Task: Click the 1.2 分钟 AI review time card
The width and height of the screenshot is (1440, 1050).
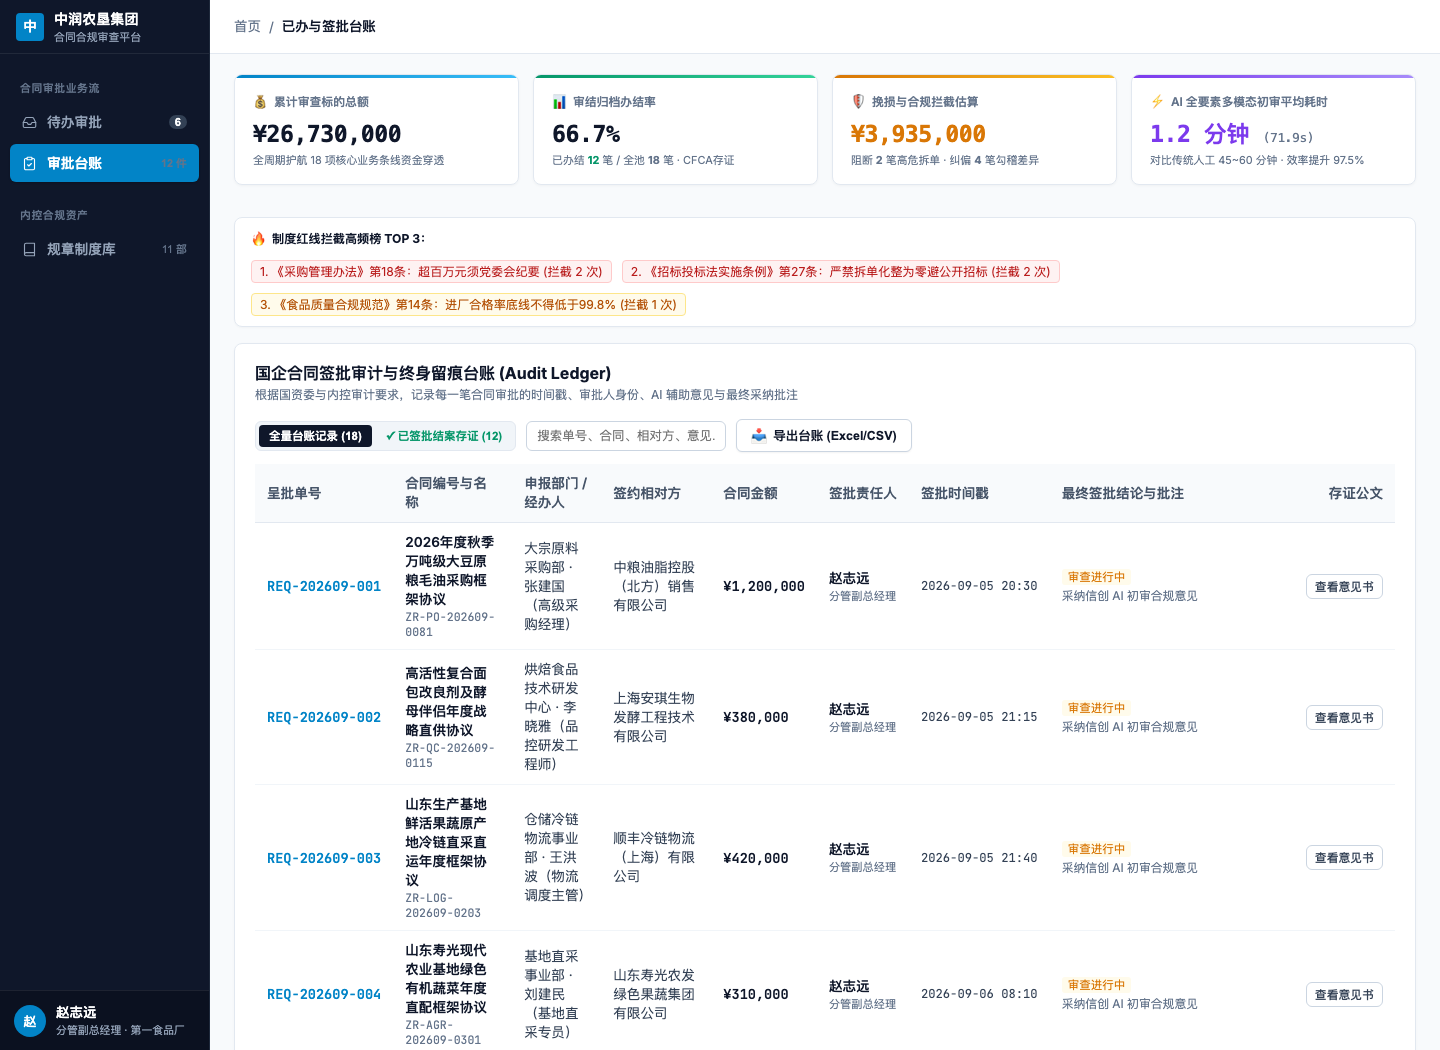Action: point(1273,130)
